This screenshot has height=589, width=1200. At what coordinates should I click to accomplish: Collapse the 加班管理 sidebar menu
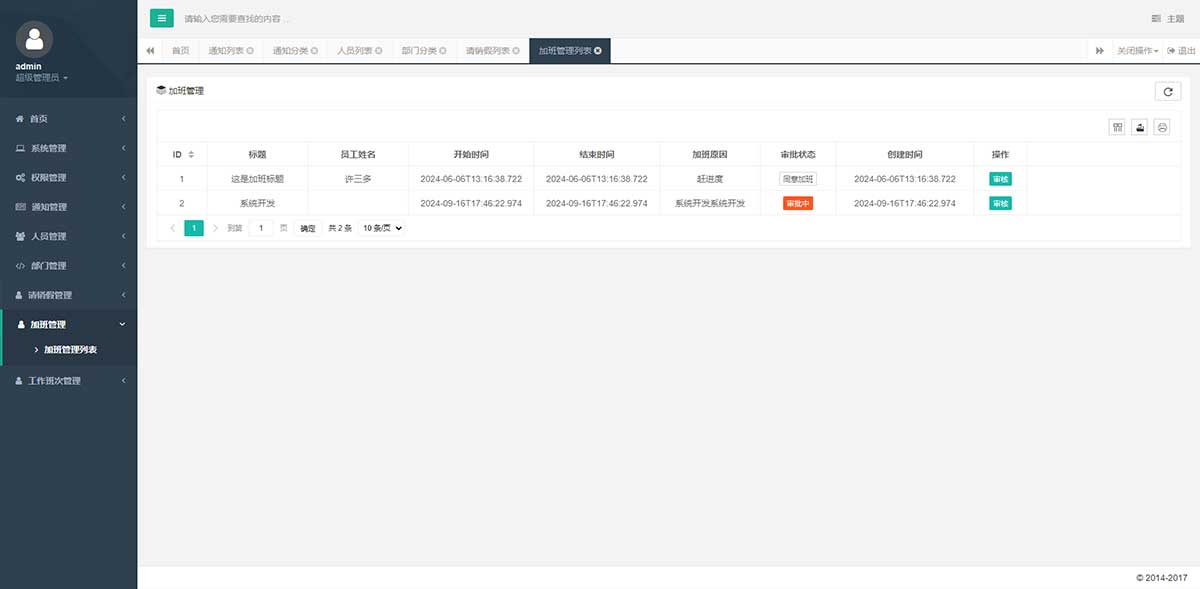tap(68, 324)
